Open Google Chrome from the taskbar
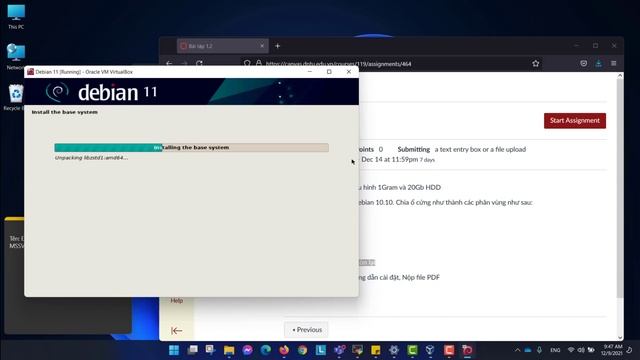The width and height of the screenshot is (640, 360). [x=302, y=350]
